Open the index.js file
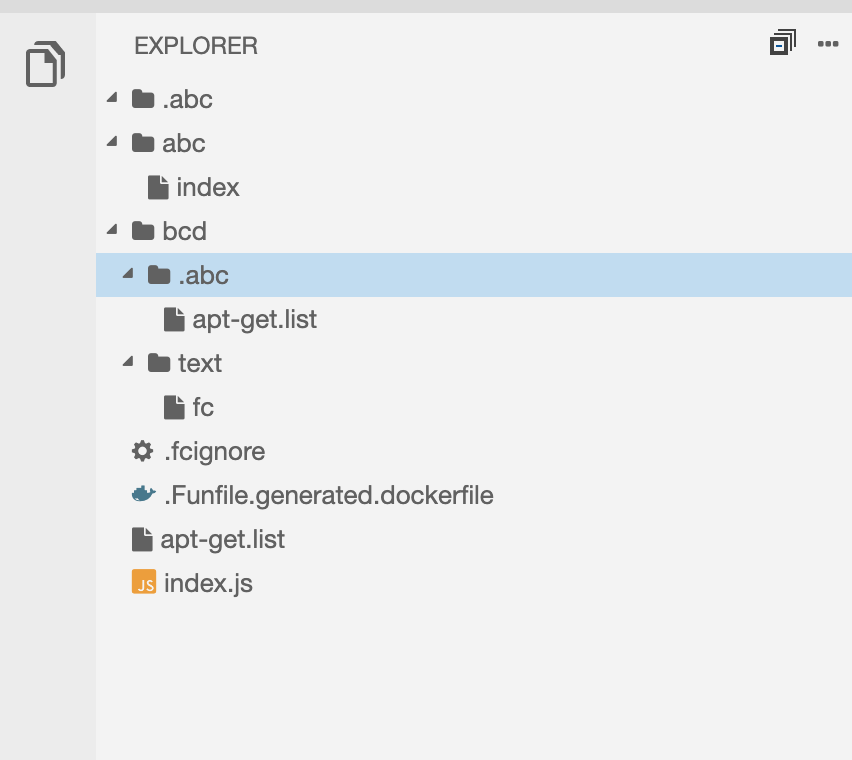 pyautogui.click(x=208, y=583)
